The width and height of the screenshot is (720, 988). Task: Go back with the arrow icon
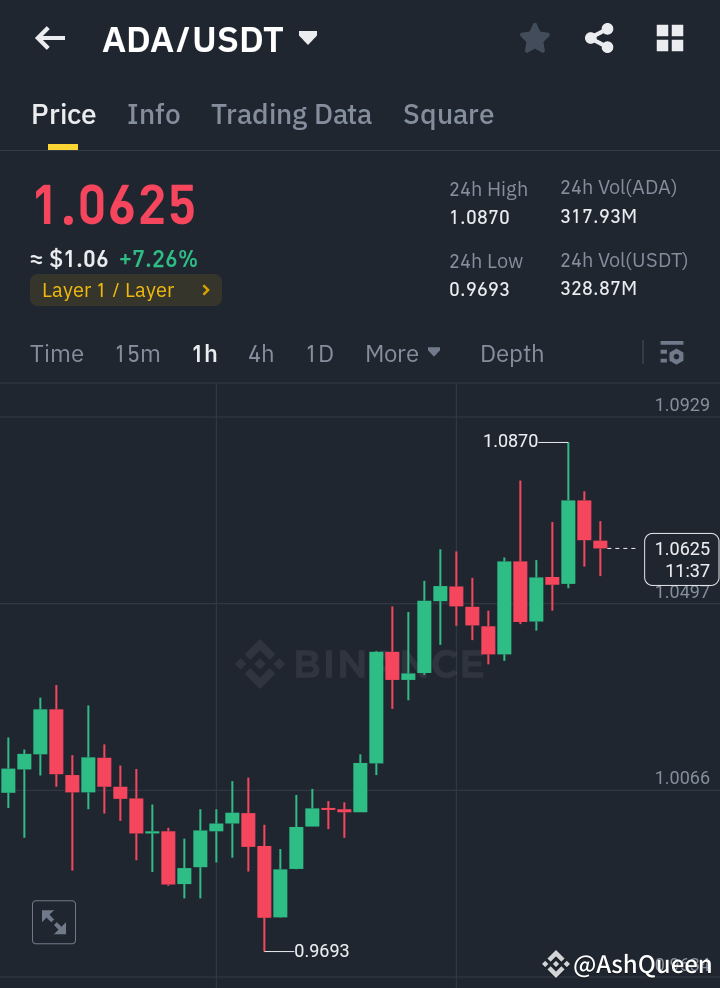coord(48,38)
